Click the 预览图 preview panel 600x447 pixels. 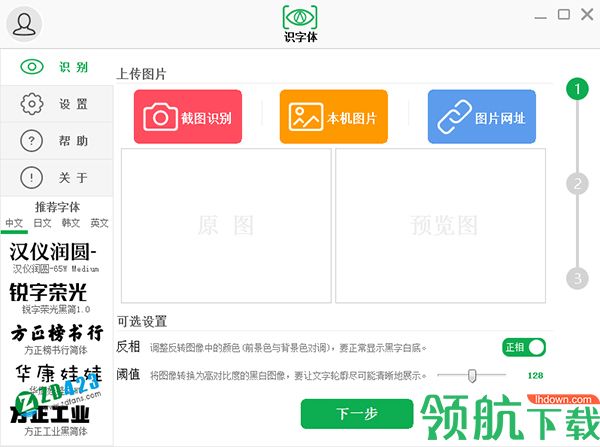(440, 226)
